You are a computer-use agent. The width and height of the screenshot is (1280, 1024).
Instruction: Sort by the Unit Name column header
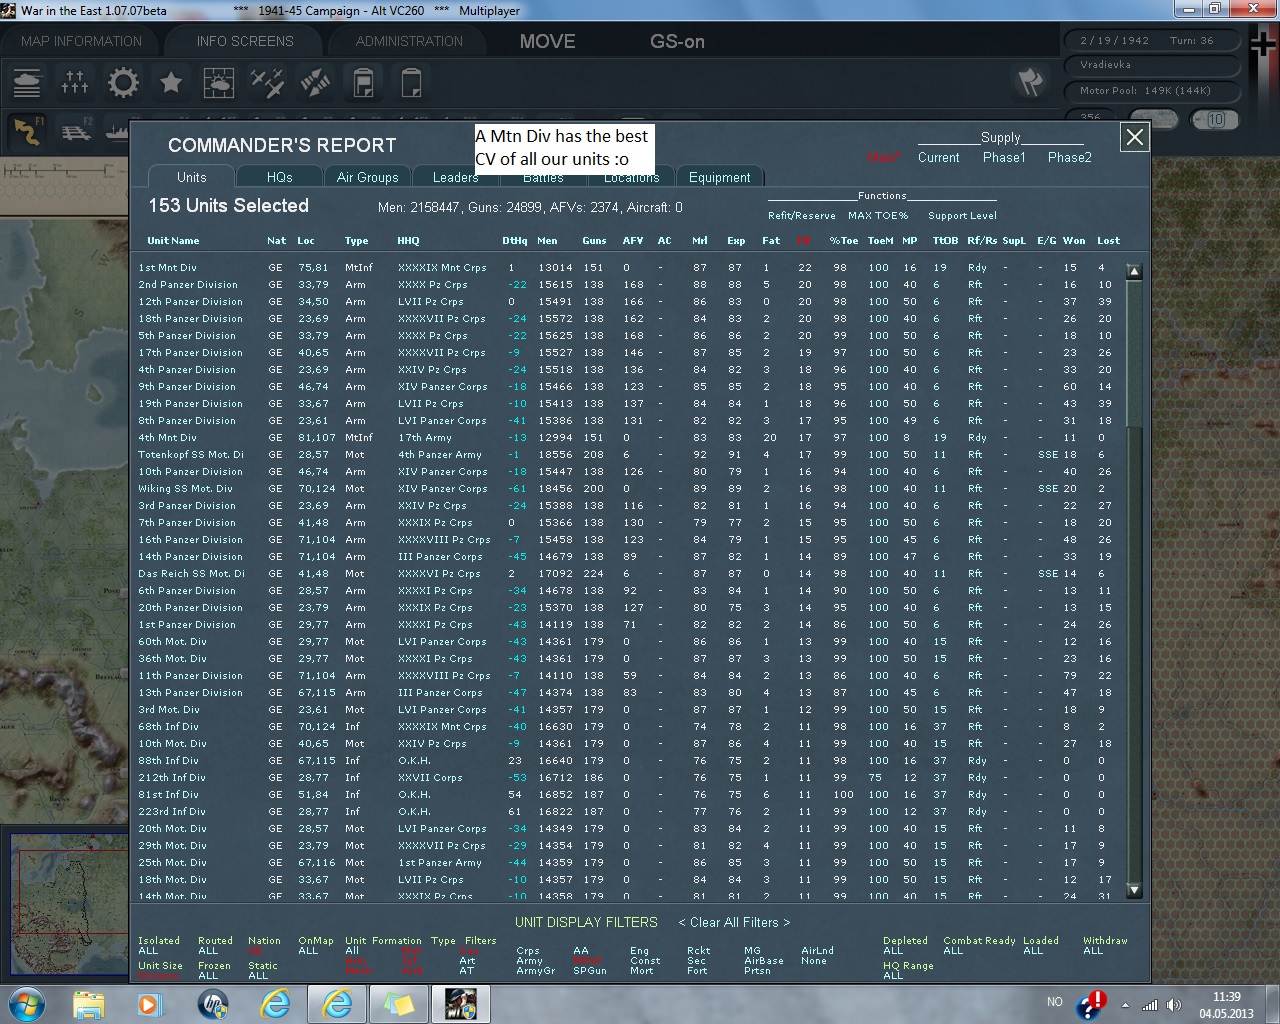173,241
